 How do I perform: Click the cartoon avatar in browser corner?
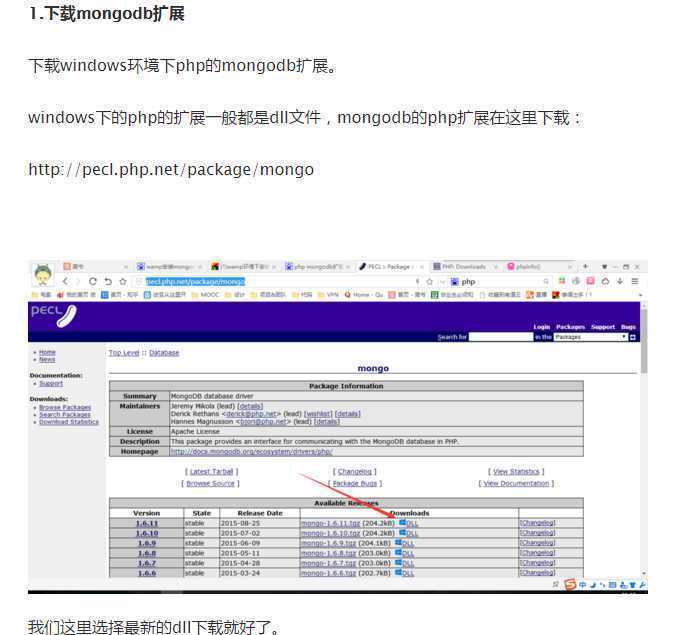tap(43, 275)
